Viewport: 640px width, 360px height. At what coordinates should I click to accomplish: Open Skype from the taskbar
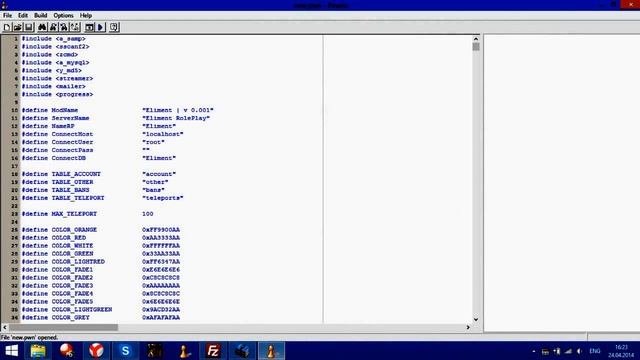[x=125, y=351]
